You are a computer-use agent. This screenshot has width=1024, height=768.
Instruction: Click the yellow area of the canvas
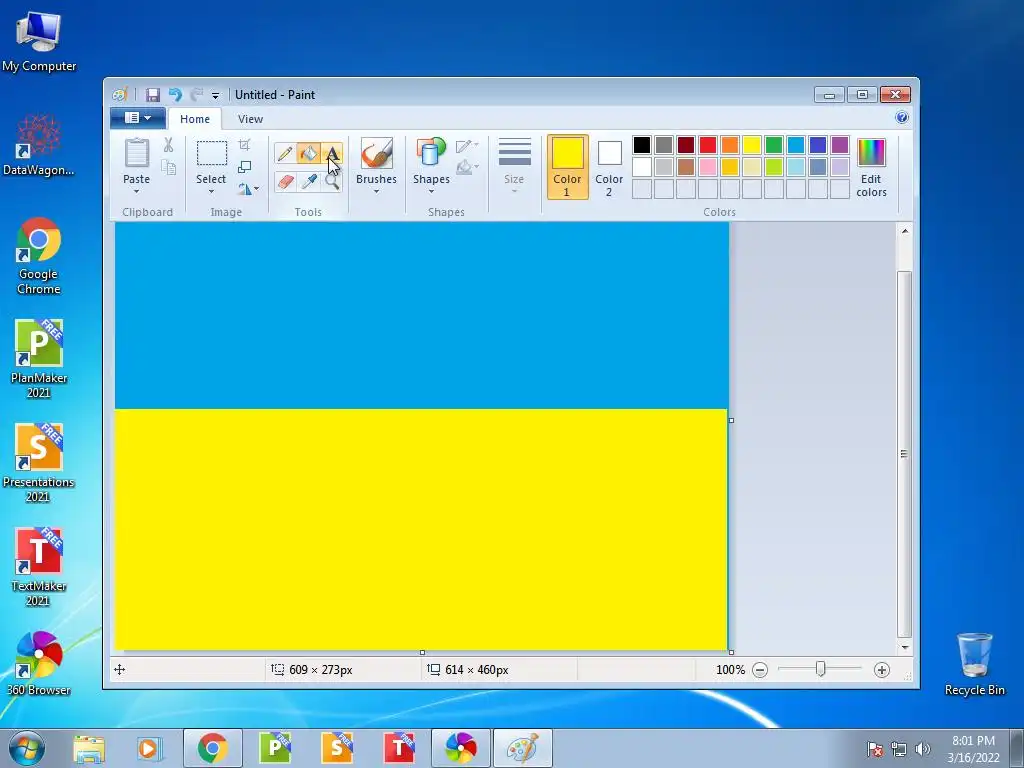pos(421,530)
